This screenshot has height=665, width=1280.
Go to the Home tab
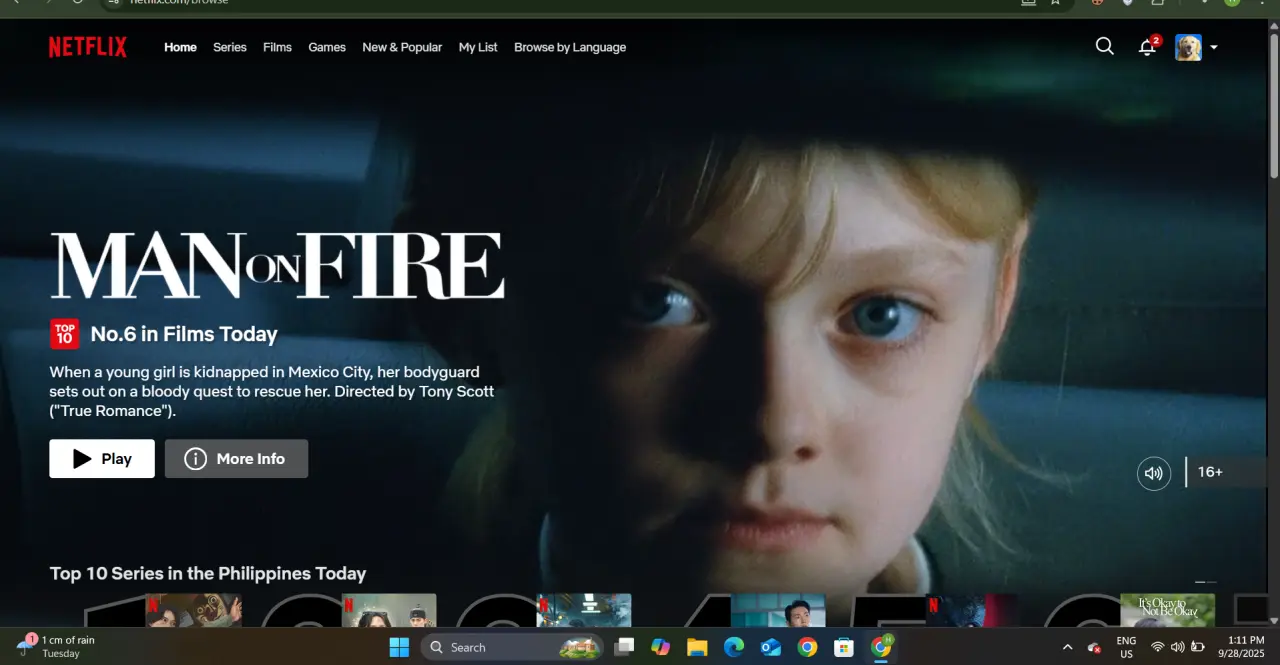180,47
